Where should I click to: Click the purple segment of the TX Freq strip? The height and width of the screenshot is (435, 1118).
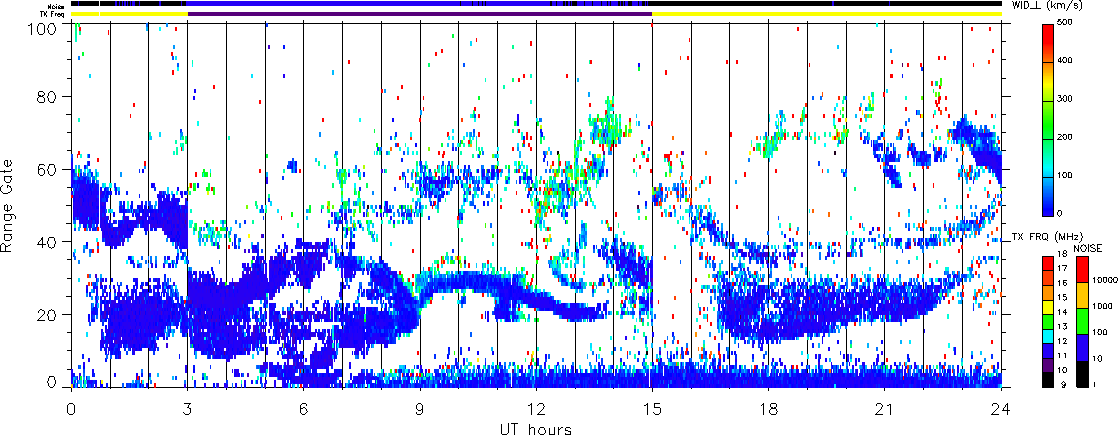(x=420, y=14)
